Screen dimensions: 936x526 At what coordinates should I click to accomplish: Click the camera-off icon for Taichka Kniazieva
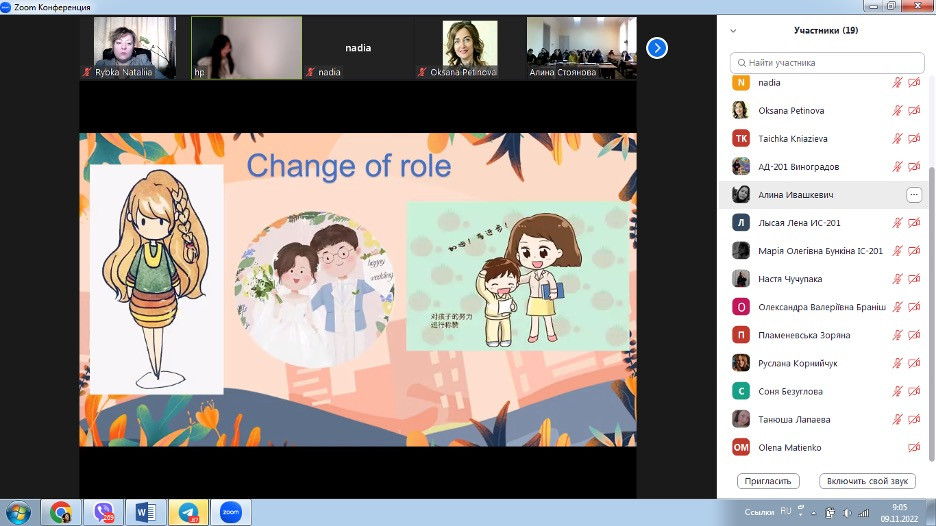click(914, 138)
